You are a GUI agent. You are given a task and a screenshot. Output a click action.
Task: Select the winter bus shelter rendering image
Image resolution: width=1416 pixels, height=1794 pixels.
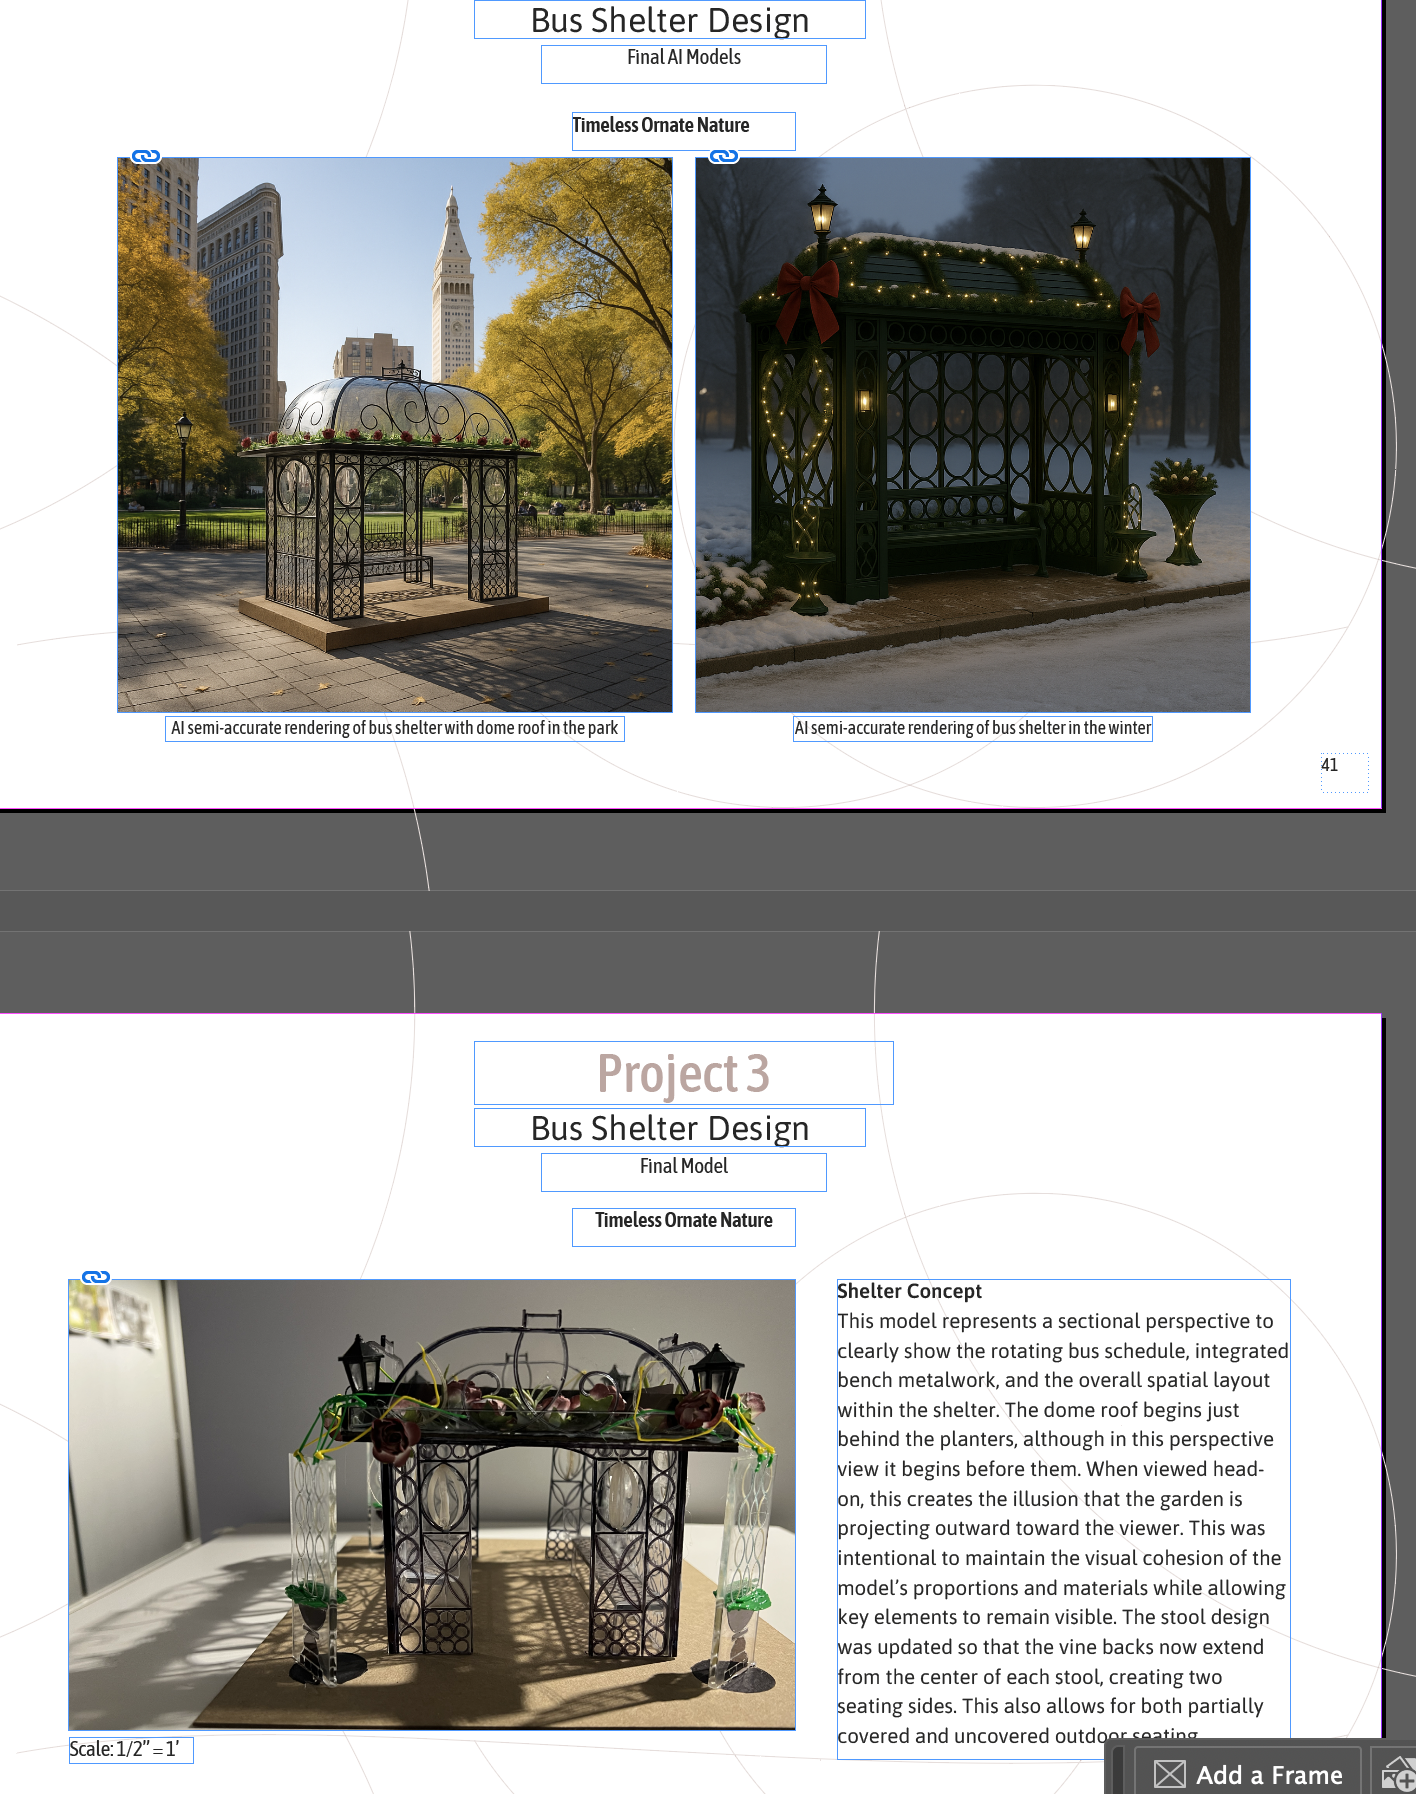click(x=972, y=434)
